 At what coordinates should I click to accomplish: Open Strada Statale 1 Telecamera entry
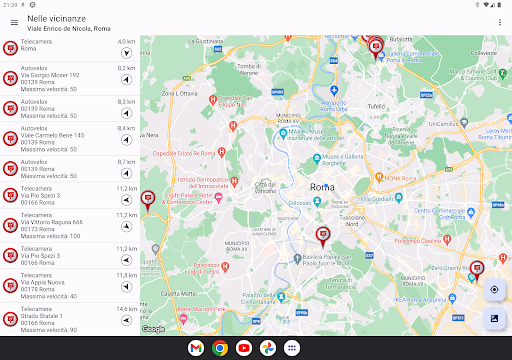coord(70,319)
